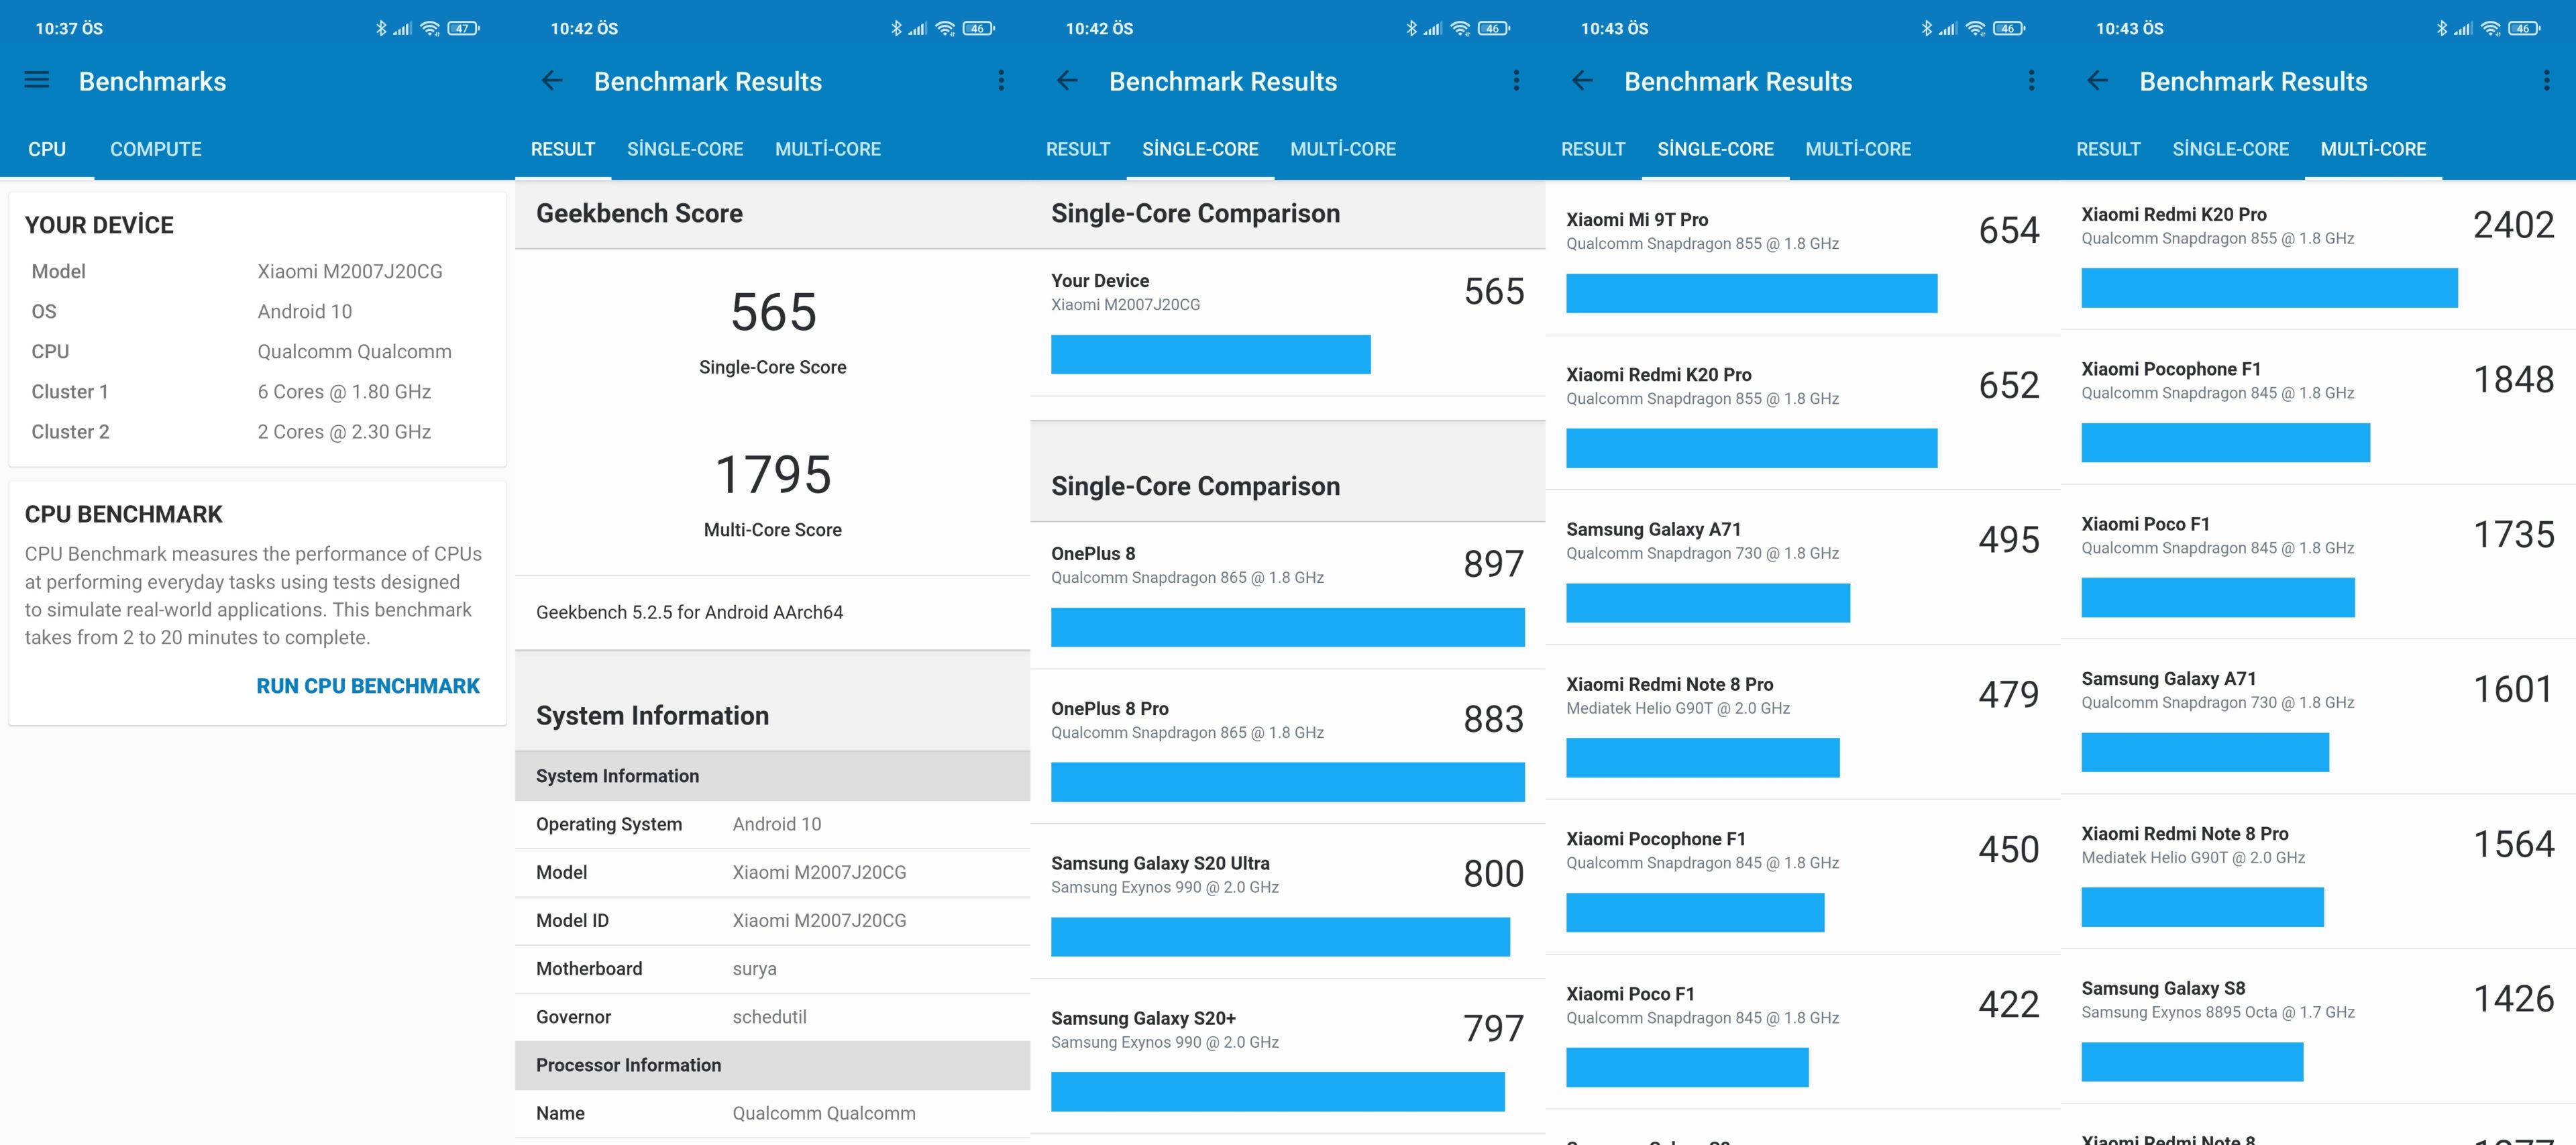This screenshot has width=2576, height=1145.
Task: Open SİNGLE-CORE tab on Geekbench Score screen
Action: click(685, 149)
